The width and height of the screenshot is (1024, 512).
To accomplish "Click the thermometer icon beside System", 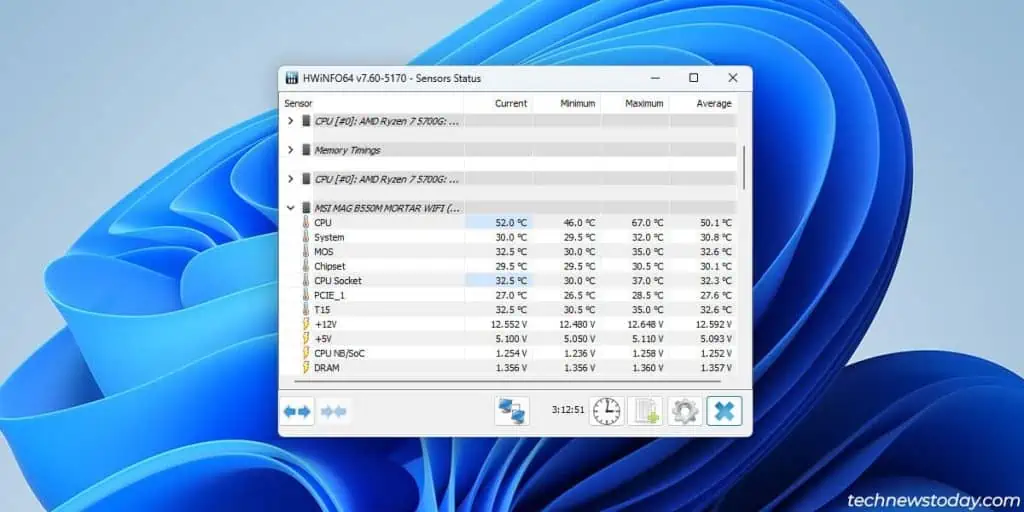I will click(x=305, y=237).
